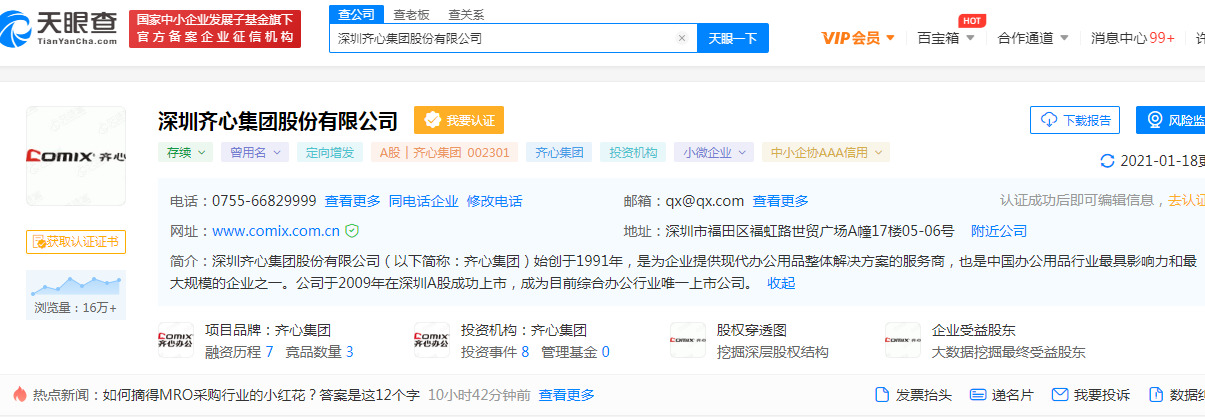Click 查看更多 next to hot news
Image resolution: width=1205 pixels, height=417 pixels.
(x=567, y=395)
